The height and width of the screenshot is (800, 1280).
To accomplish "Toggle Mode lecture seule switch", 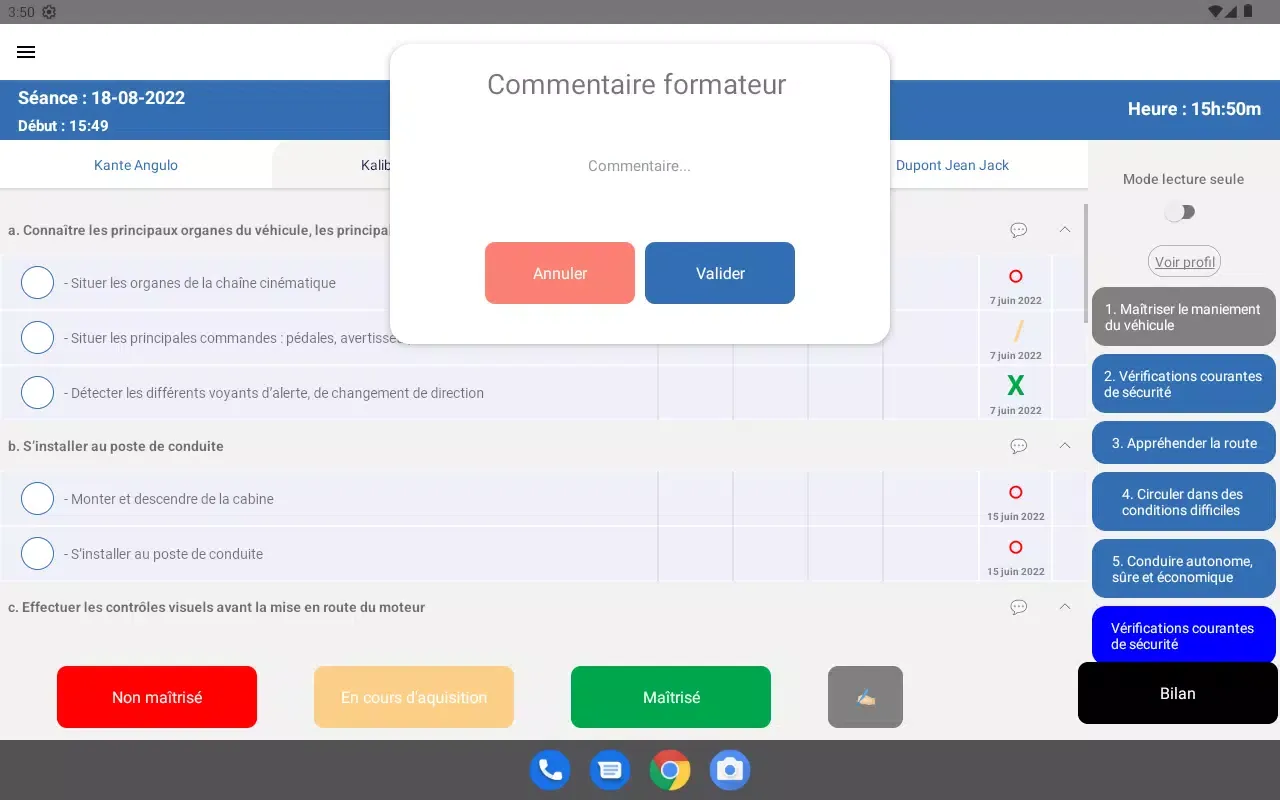I will [x=1181, y=212].
